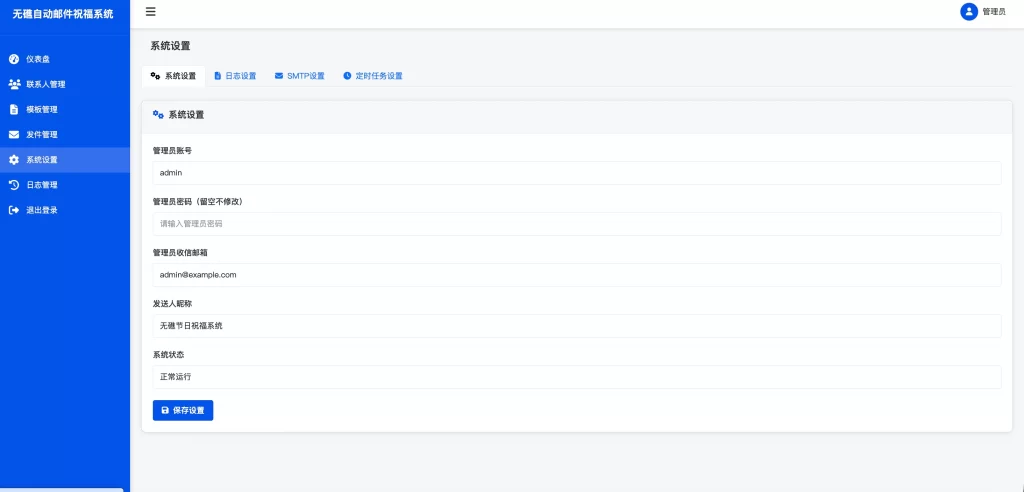Click the 模板管理 template file icon
The width and height of the screenshot is (1024, 492).
click(x=14, y=109)
